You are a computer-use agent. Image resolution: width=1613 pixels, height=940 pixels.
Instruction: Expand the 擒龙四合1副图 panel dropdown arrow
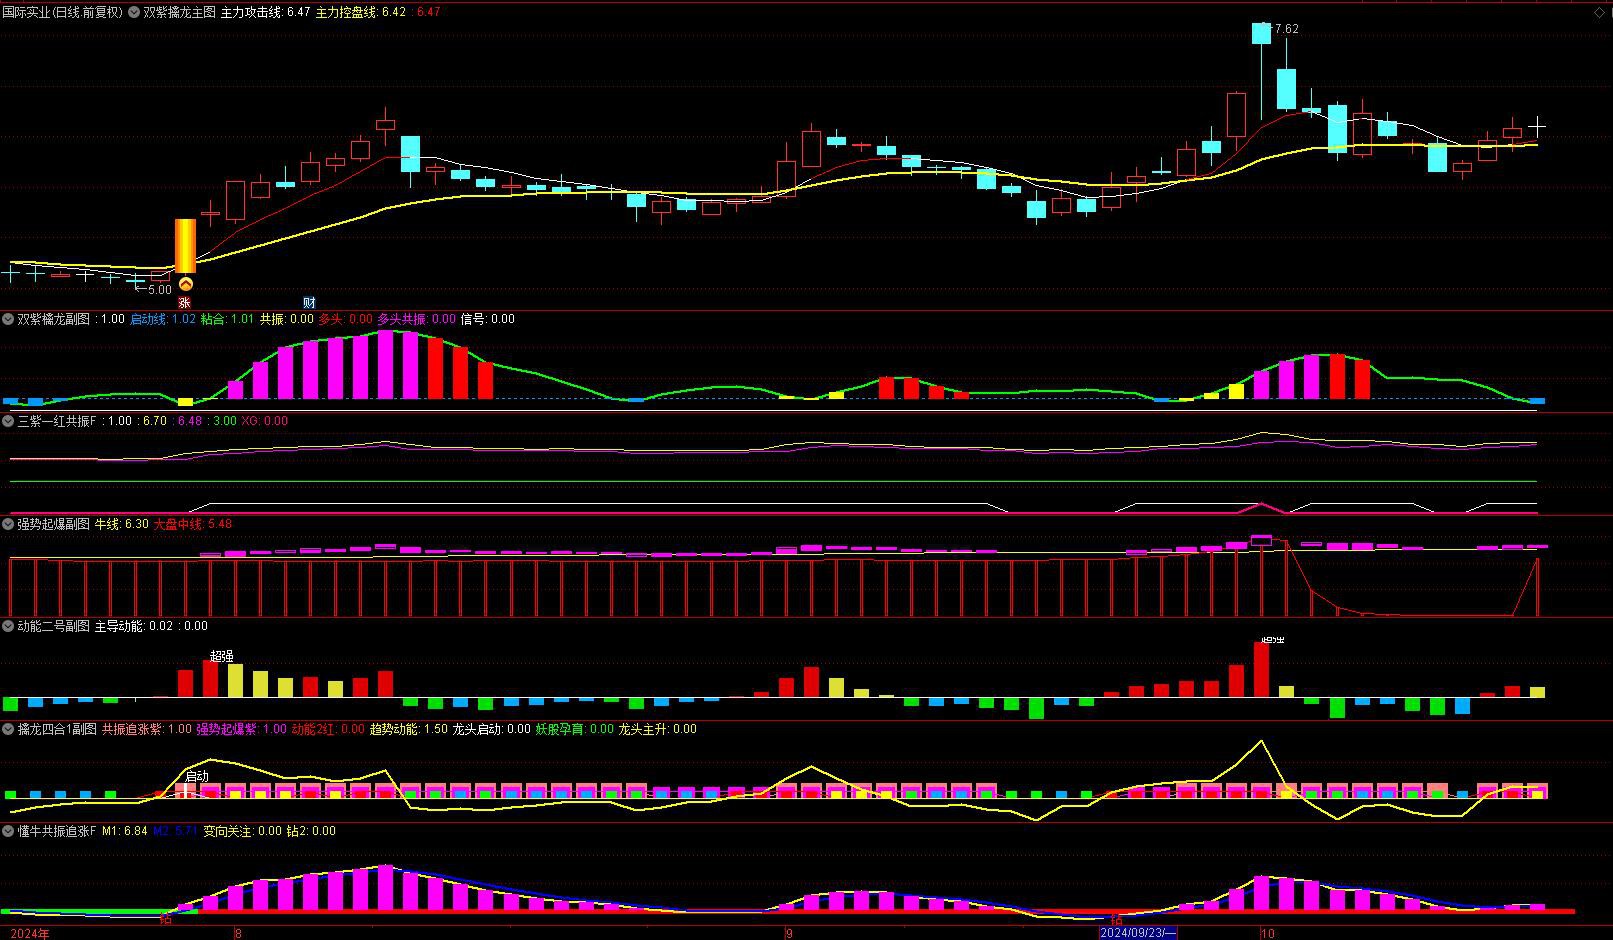(8, 729)
